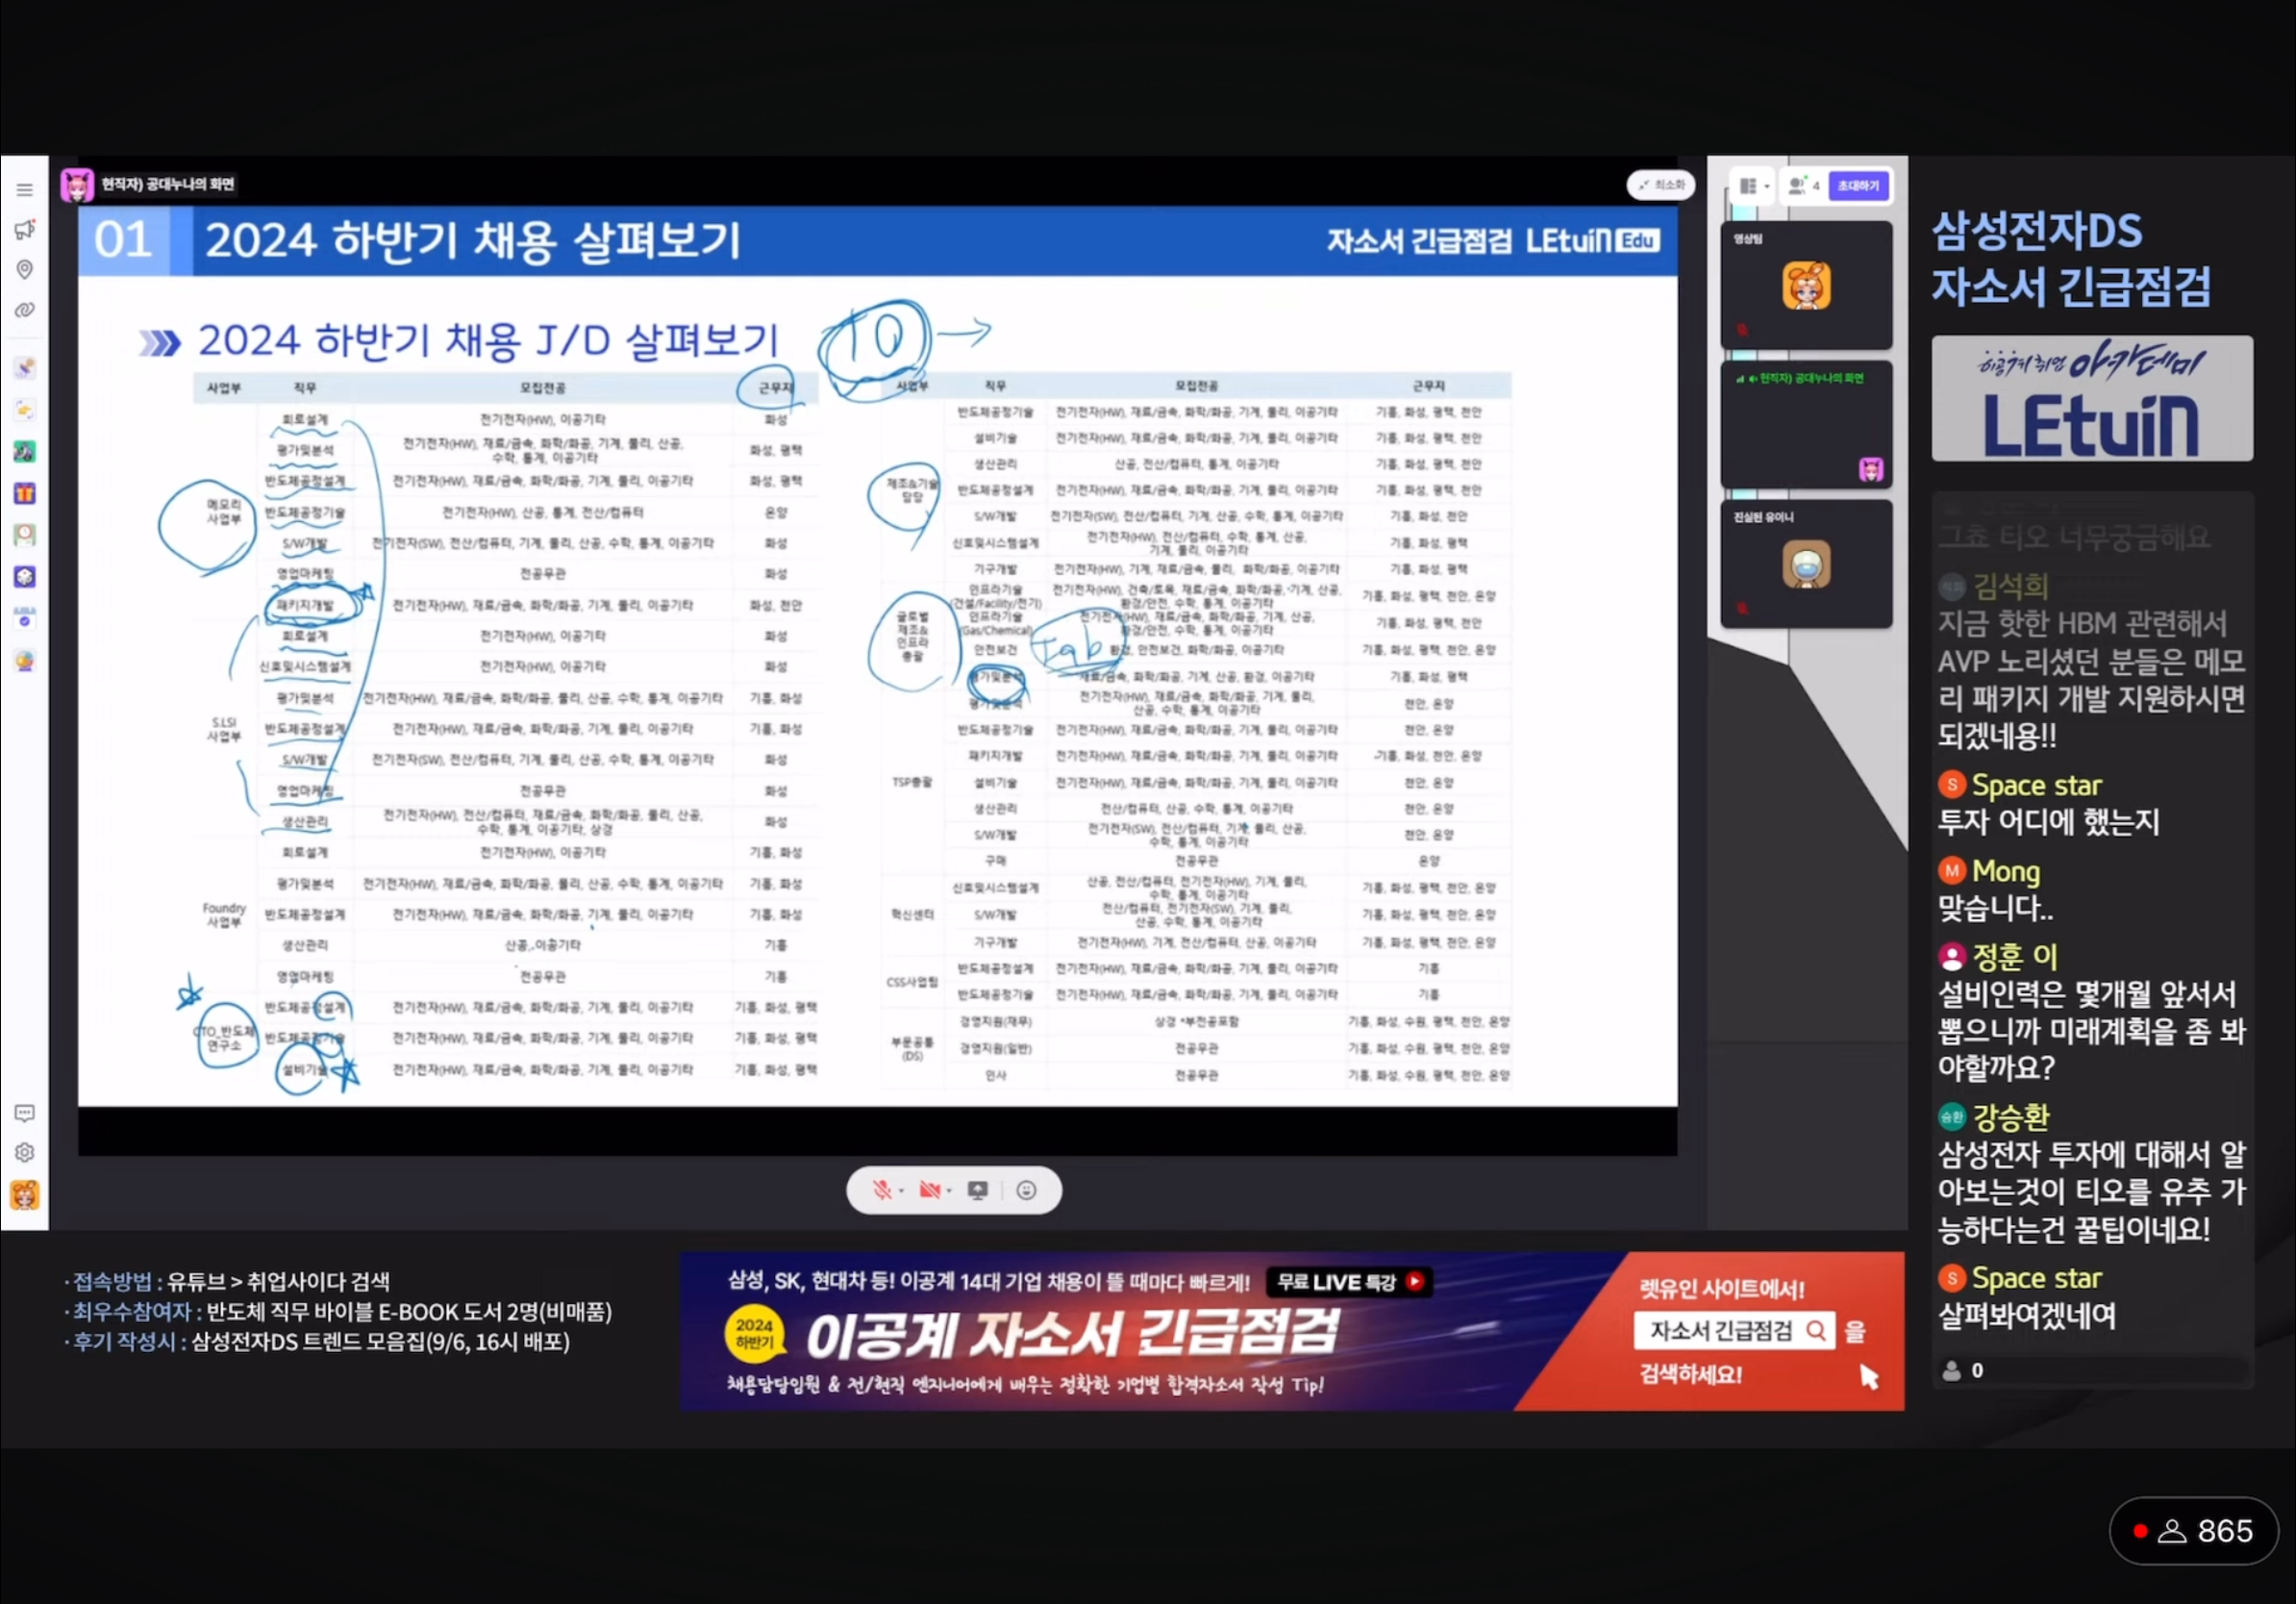Unmute the crossed-out microphone

point(881,1190)
